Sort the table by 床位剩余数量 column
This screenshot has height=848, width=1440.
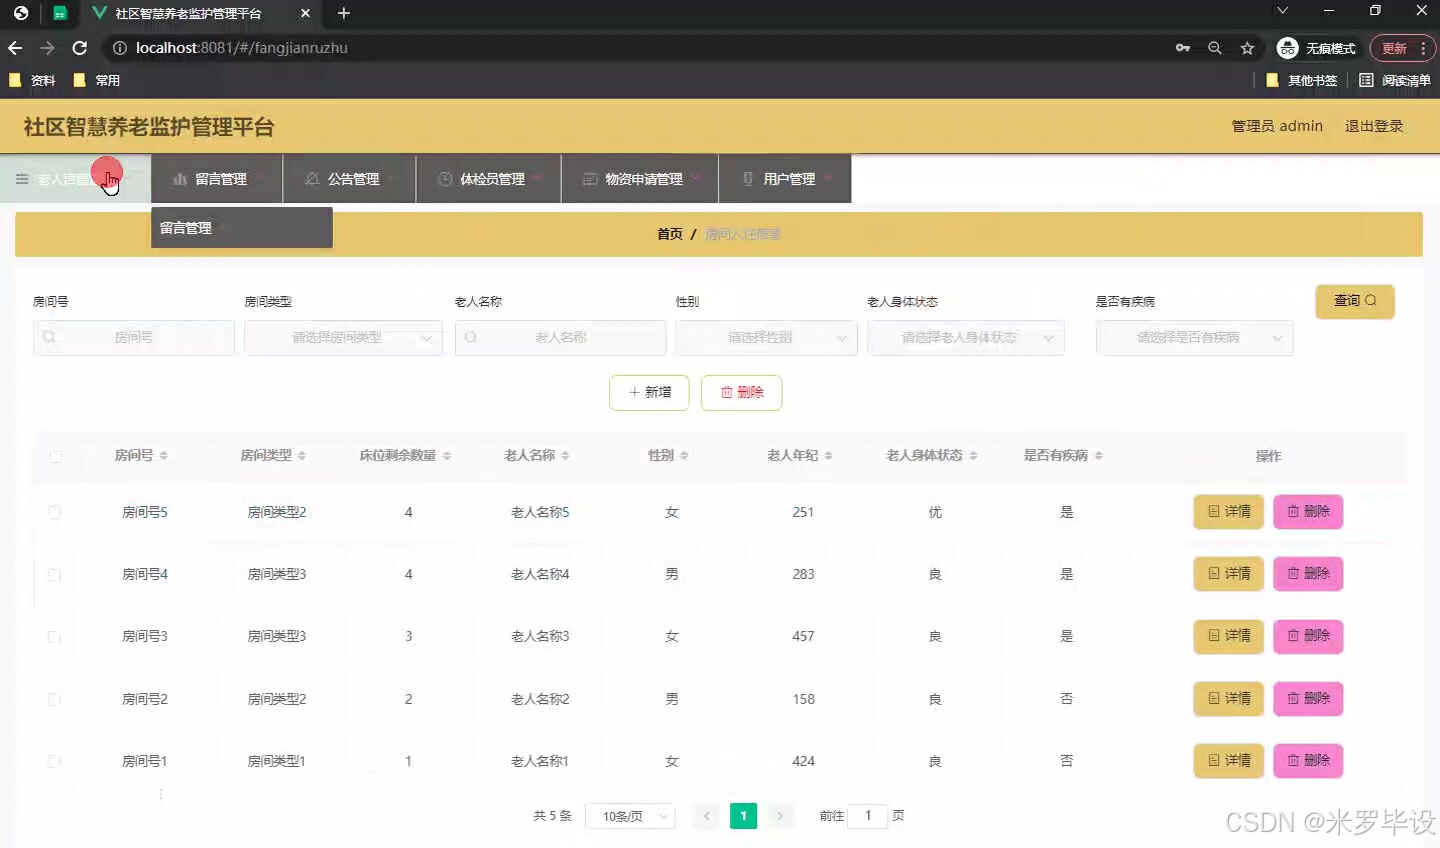446,456
